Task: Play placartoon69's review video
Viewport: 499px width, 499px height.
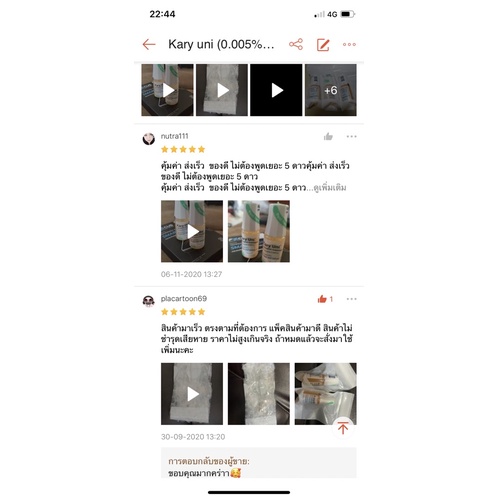Action: [x=192, y=394]
